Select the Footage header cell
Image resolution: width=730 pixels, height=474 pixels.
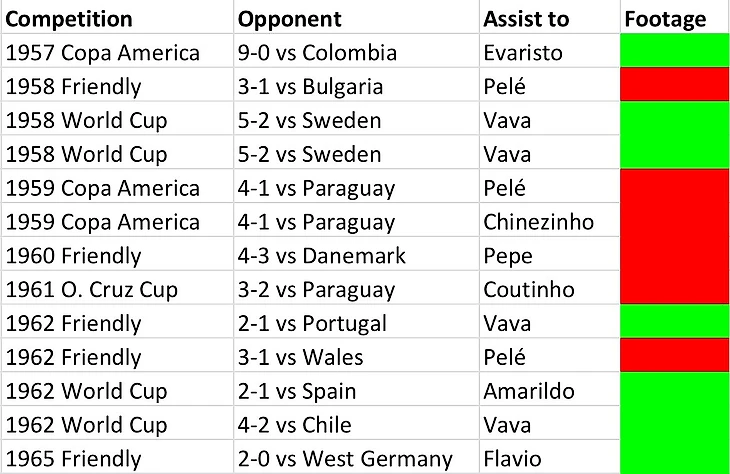tap(665, 19)
